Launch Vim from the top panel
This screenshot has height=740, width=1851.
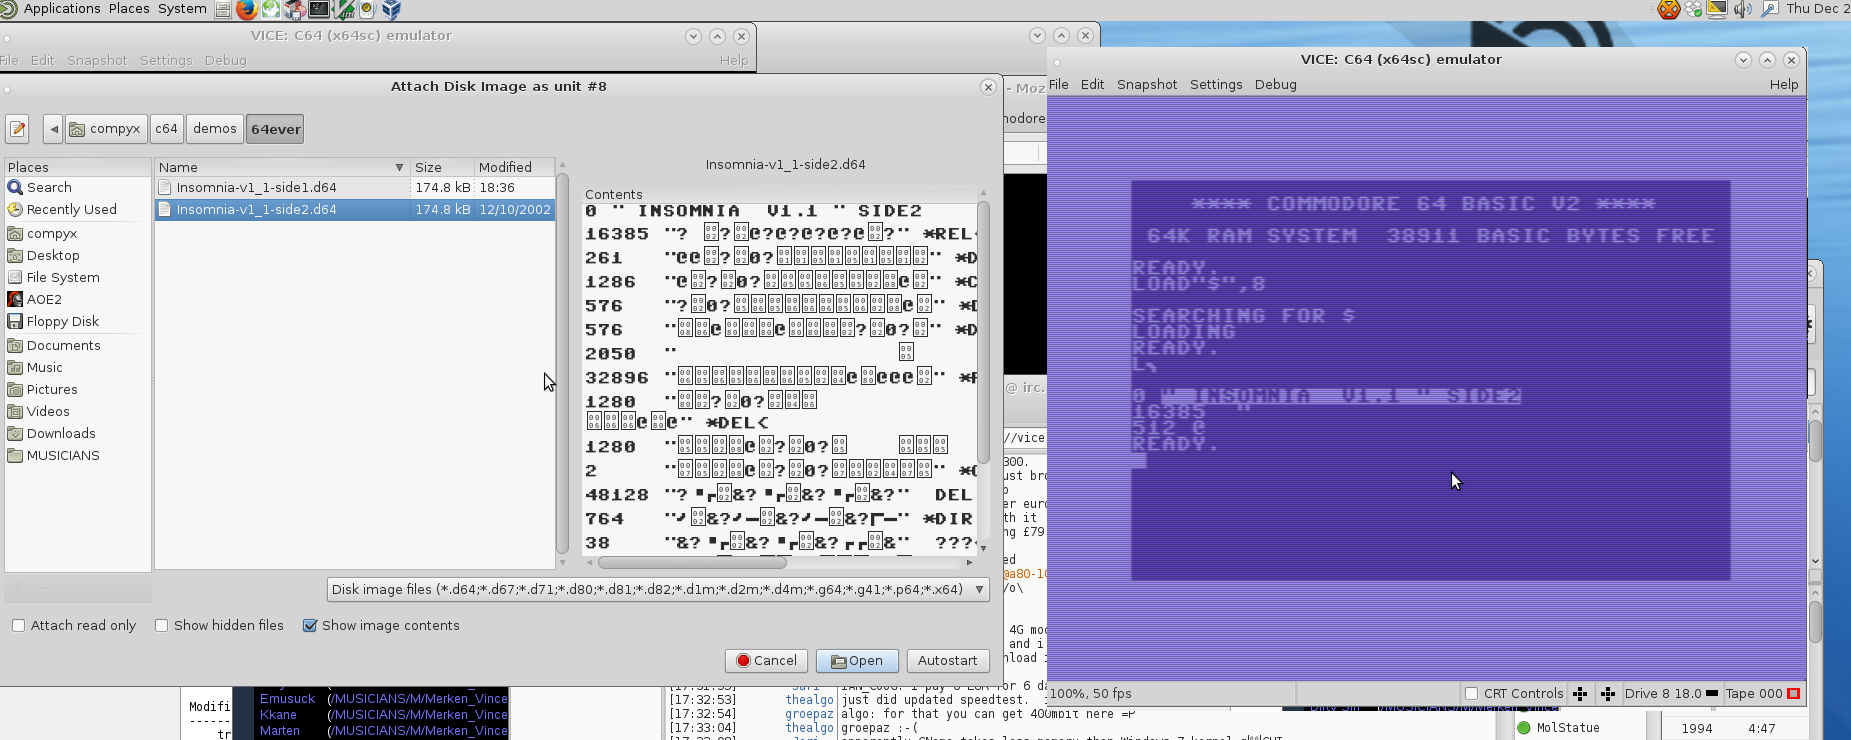pyautogui.click(x=343, y=10)
